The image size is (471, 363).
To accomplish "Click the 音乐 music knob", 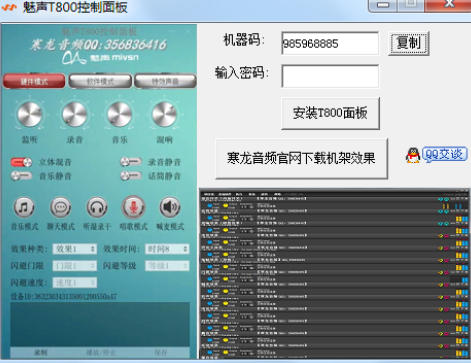I will tap(119, 114).
